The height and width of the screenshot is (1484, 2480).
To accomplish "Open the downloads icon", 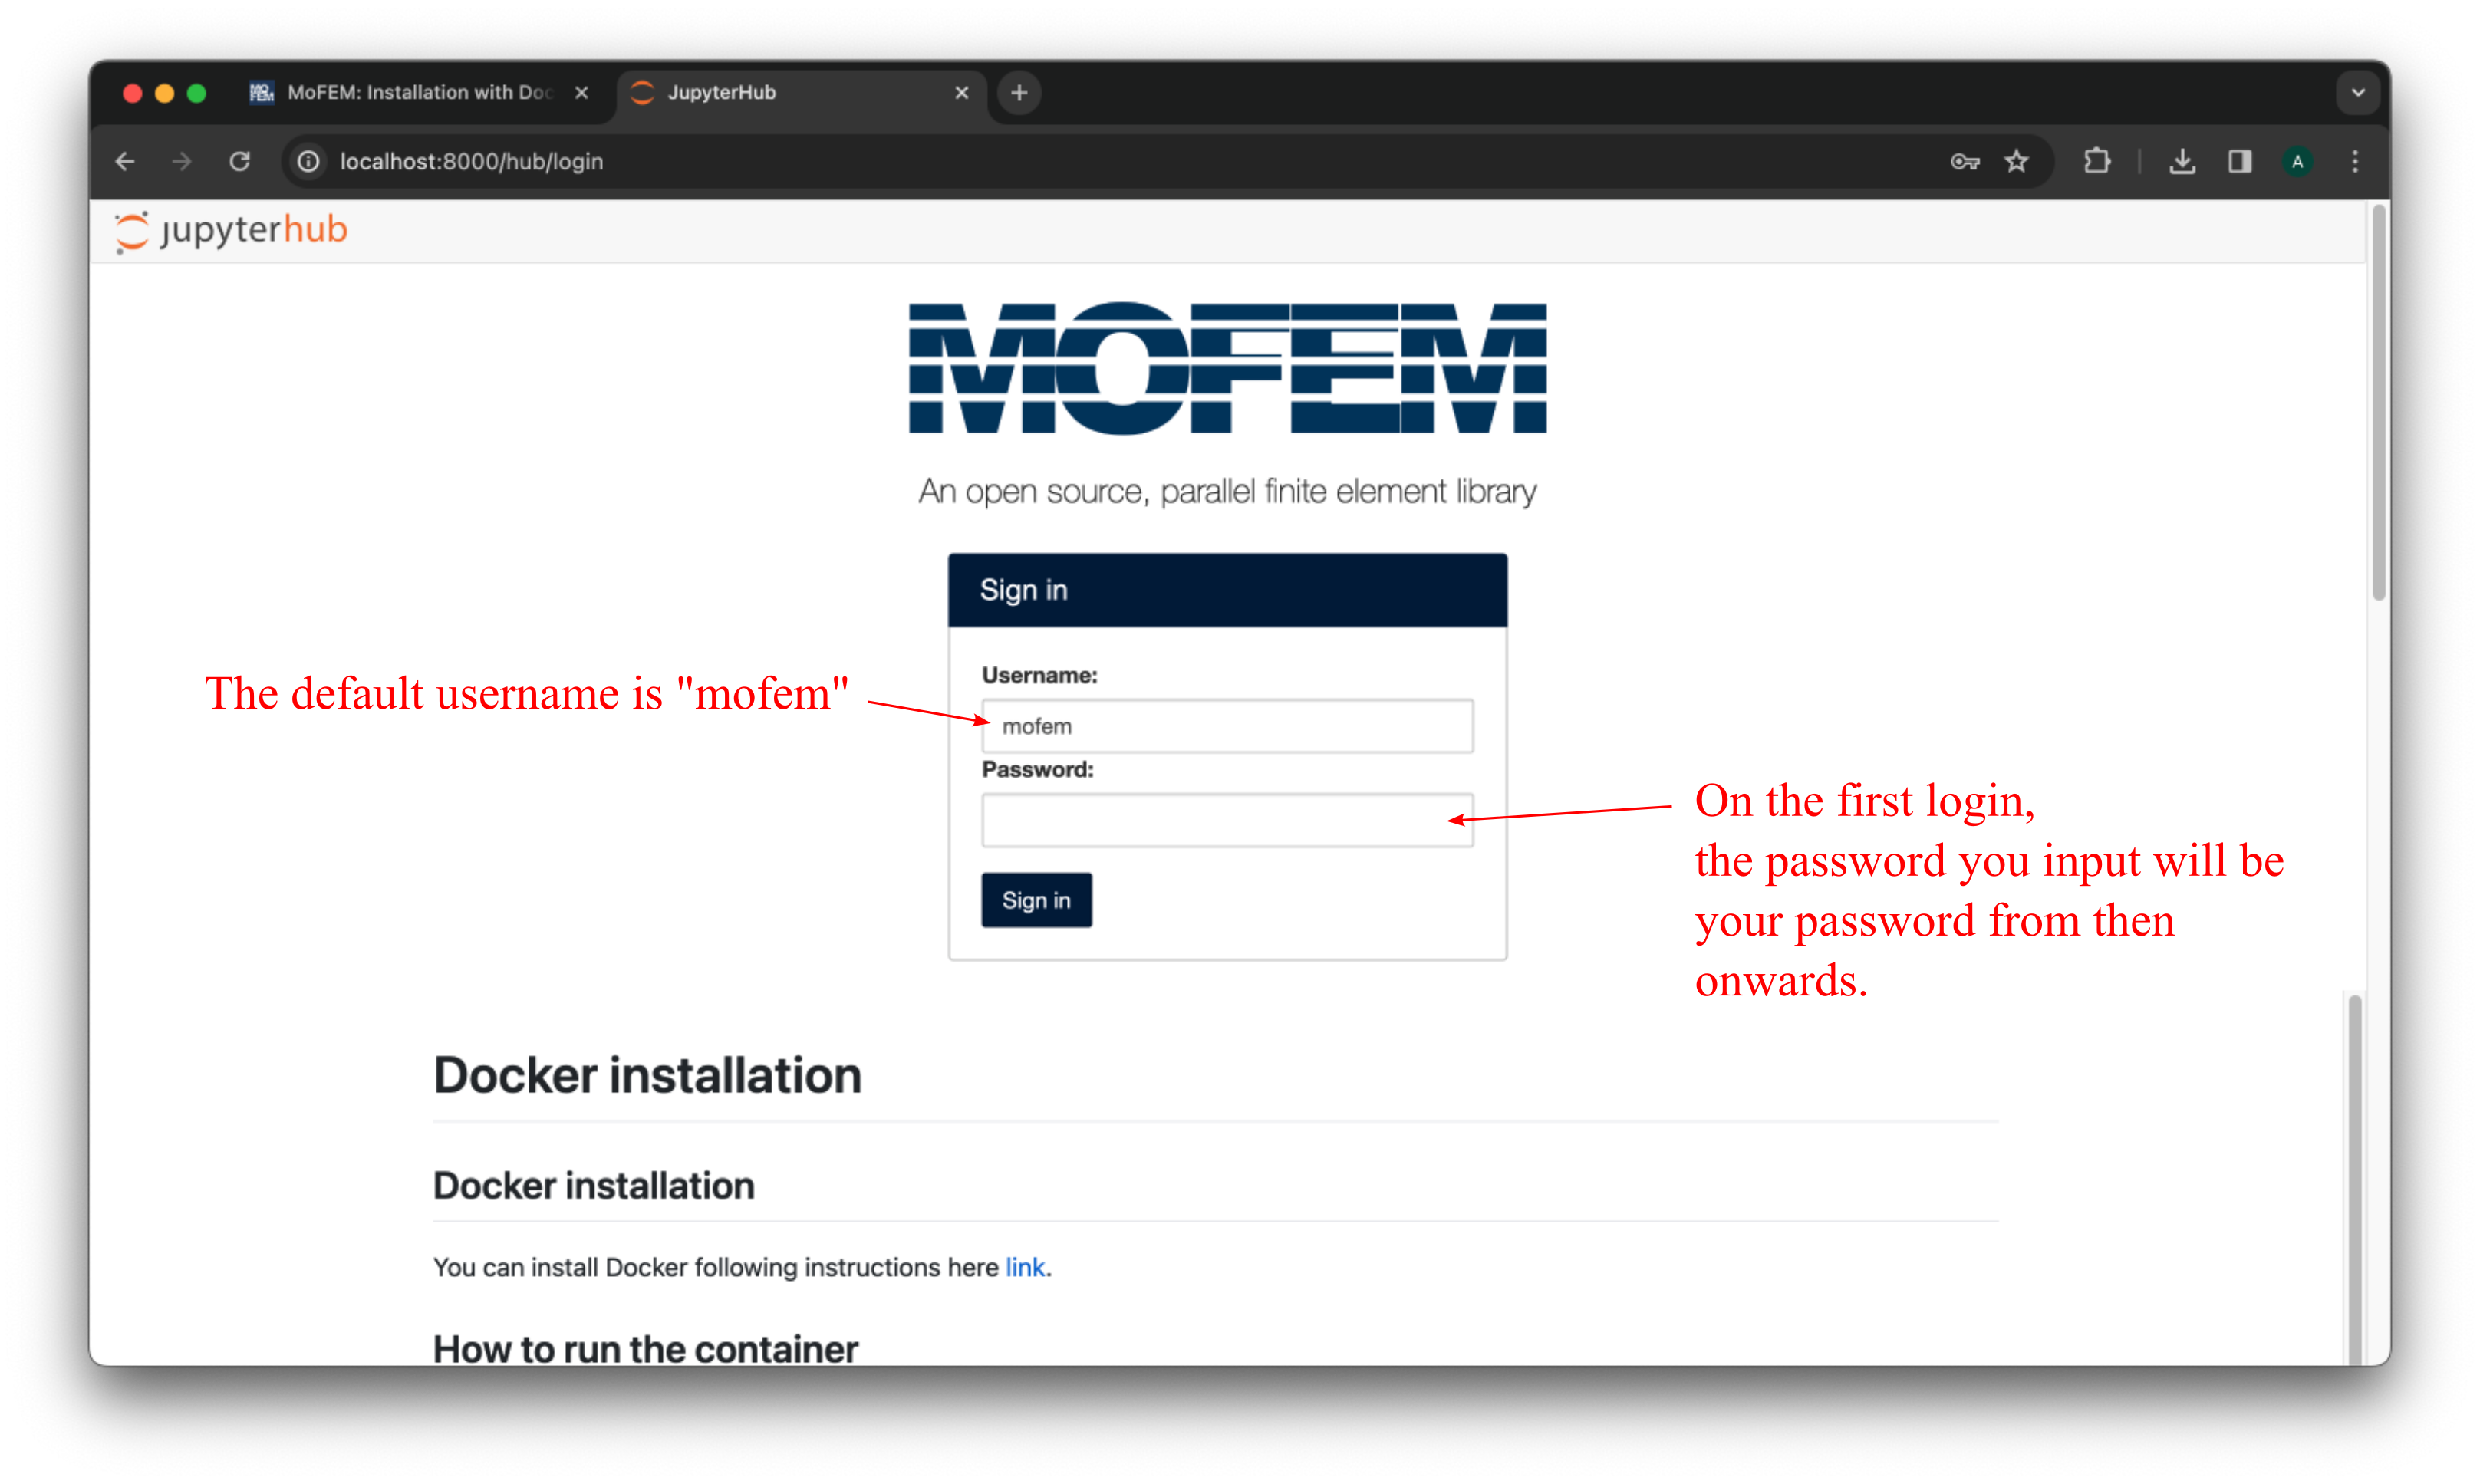I will (x=2183, y=161).
